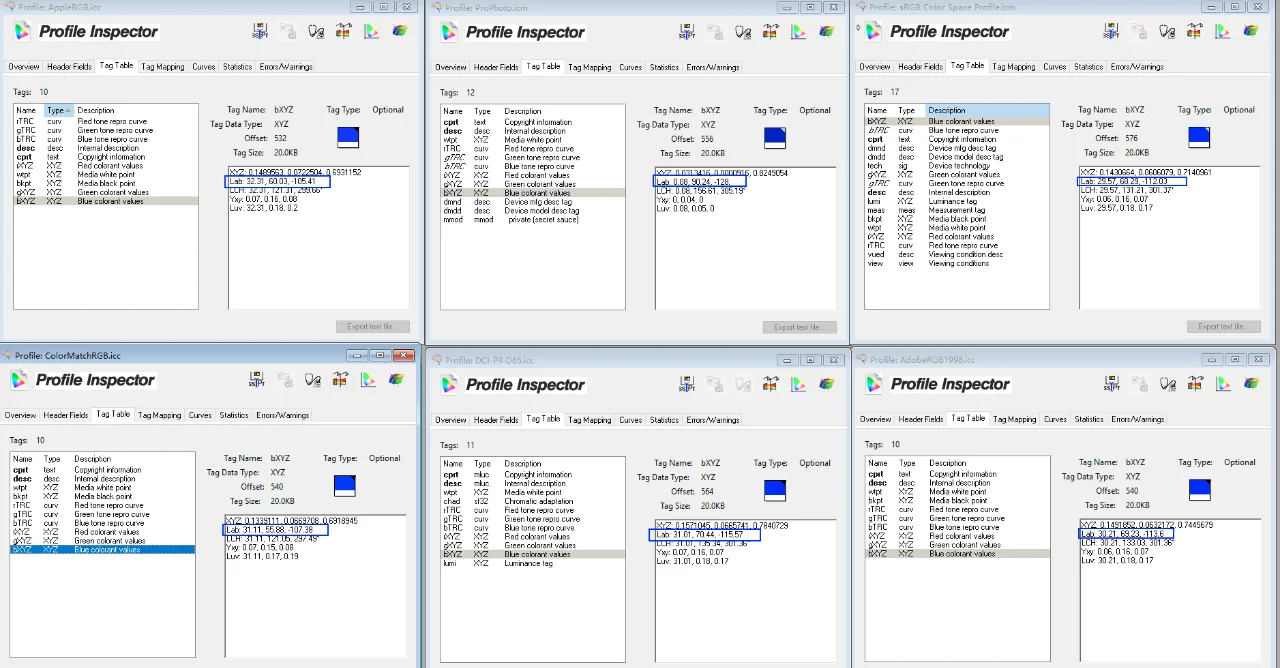The width and height of the screenshot is (1280, 668).
Task: Open the 2D gamut graph icon in ProPhoto window
Action: click(798, 32)
